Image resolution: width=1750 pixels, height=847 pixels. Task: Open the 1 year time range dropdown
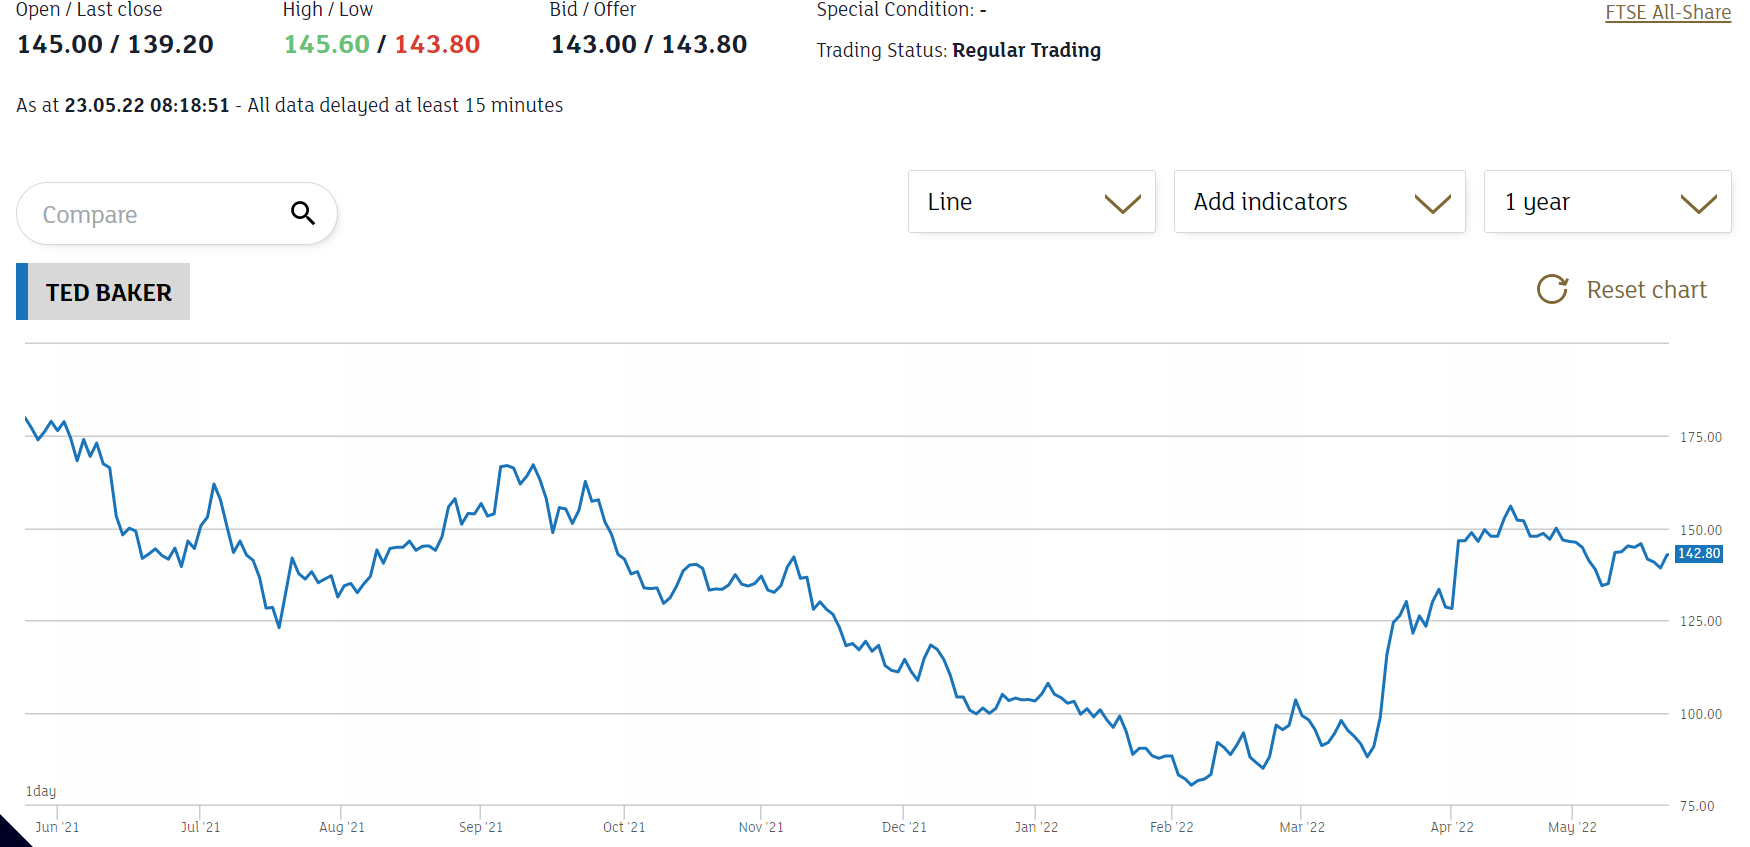tap(1607, 202)
